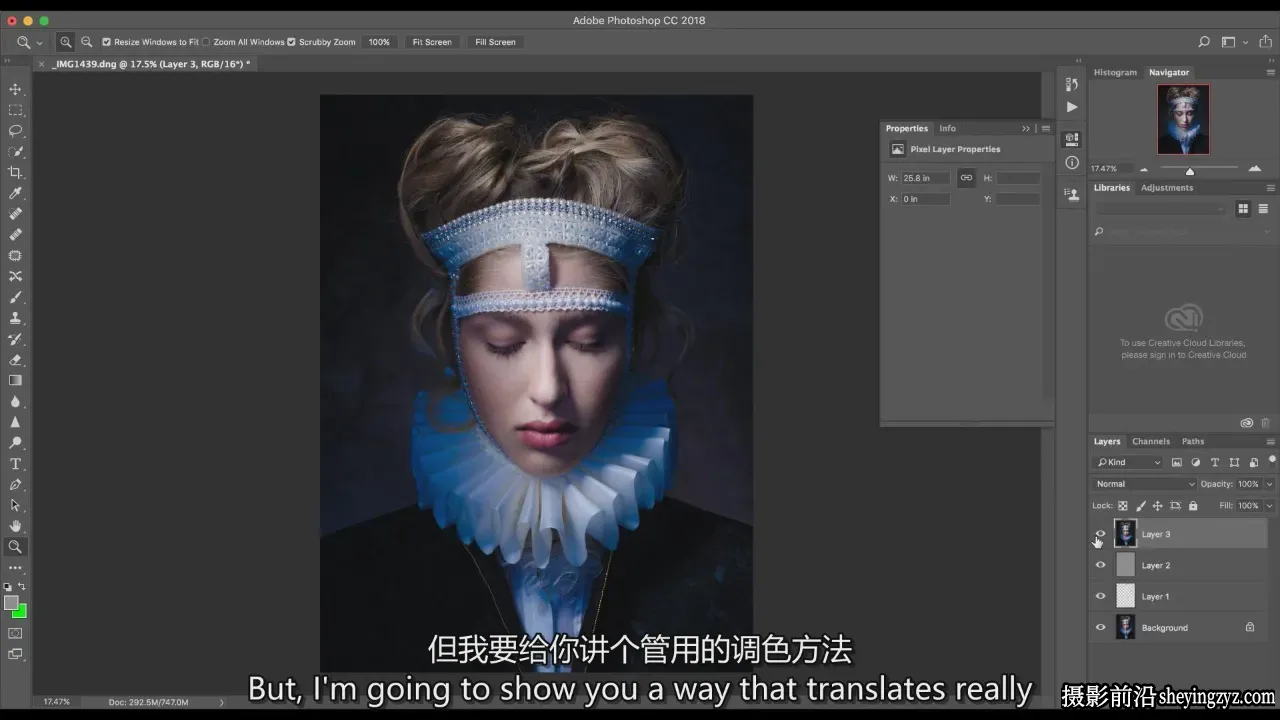Open the layer Kind filter dropdown
Screen dimensions: 1280x720
pyautogui.click(x=1129, y=462)
